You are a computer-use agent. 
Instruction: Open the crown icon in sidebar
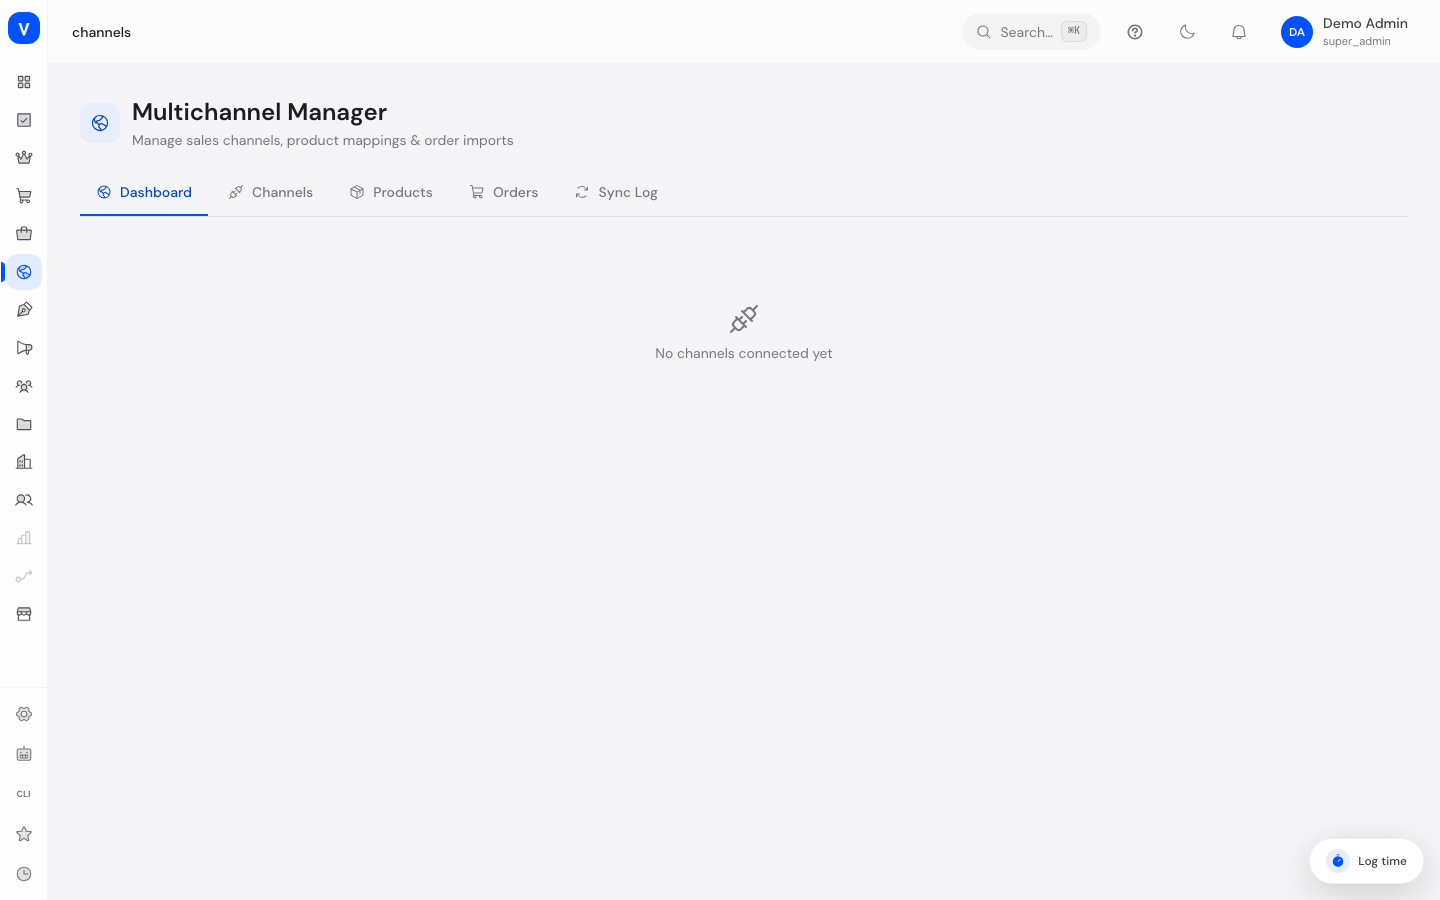pyautogui.click(x=24, y=158)
